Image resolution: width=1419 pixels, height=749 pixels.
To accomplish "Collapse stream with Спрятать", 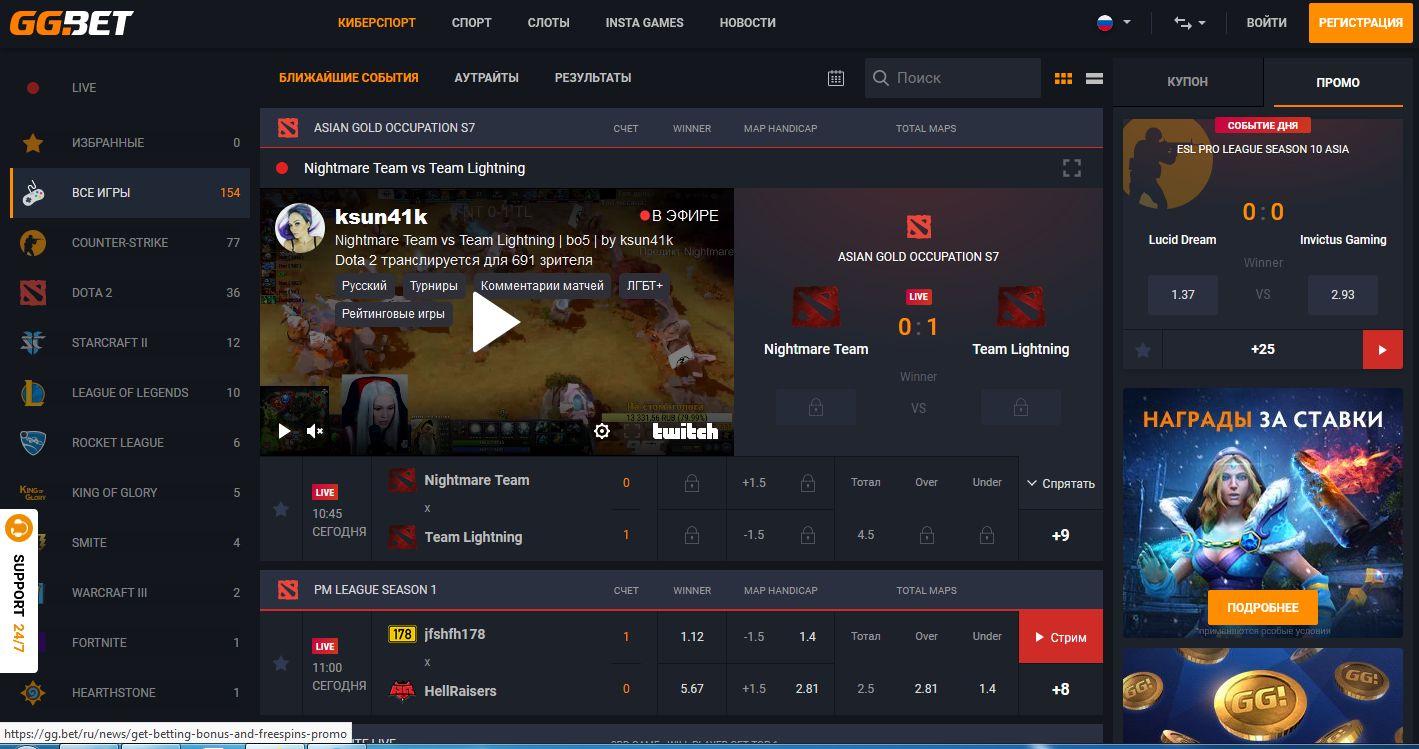I will click(1060, 483).
